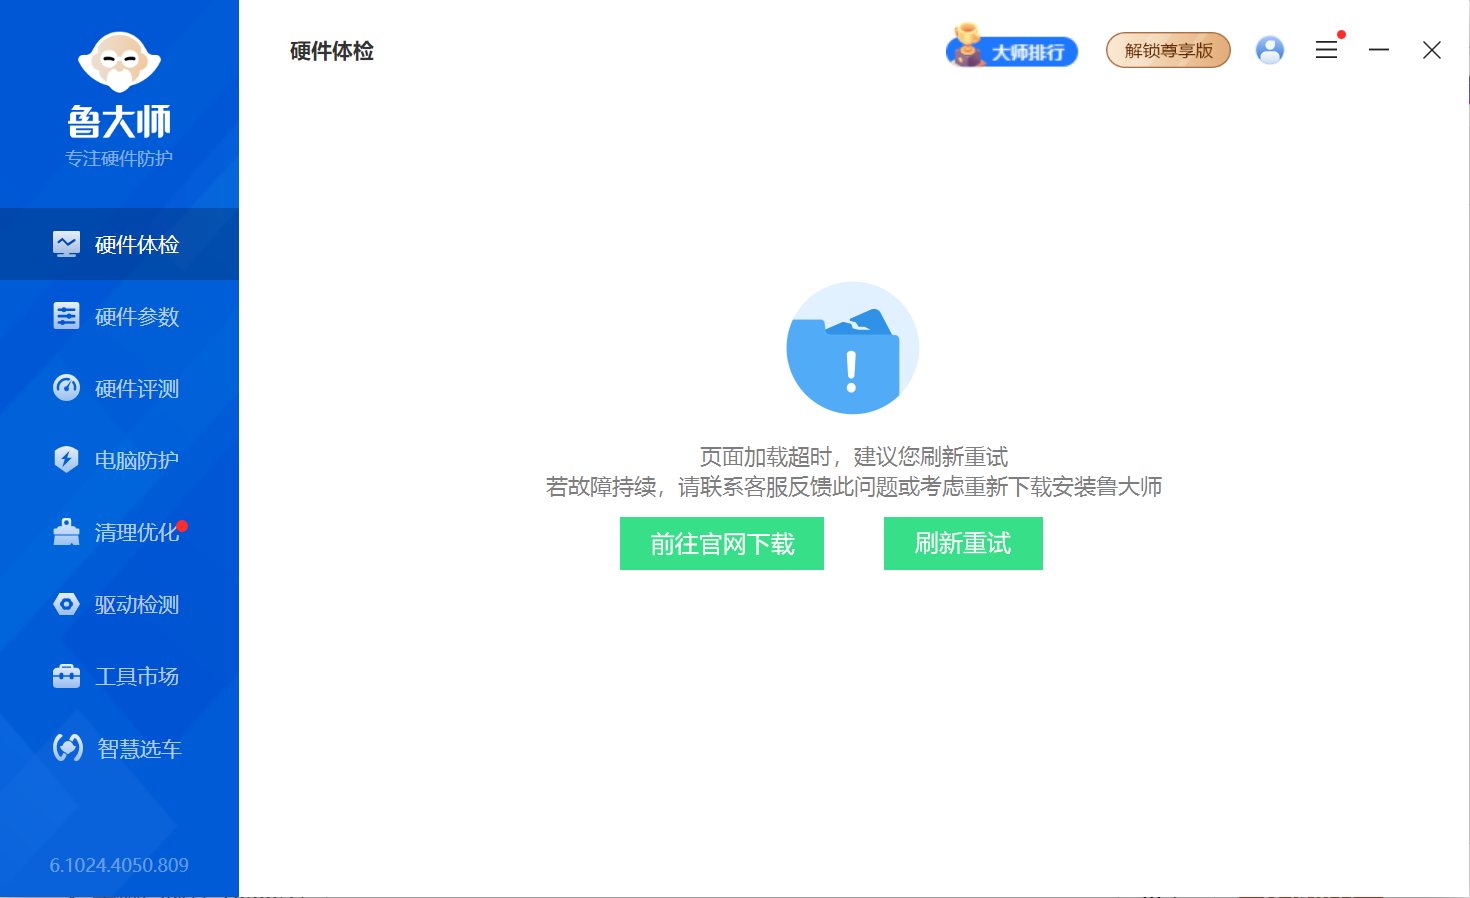Click the 硬件体检 page title
This screenshot has height=898, width=1470.
click(x=330, y=51)
